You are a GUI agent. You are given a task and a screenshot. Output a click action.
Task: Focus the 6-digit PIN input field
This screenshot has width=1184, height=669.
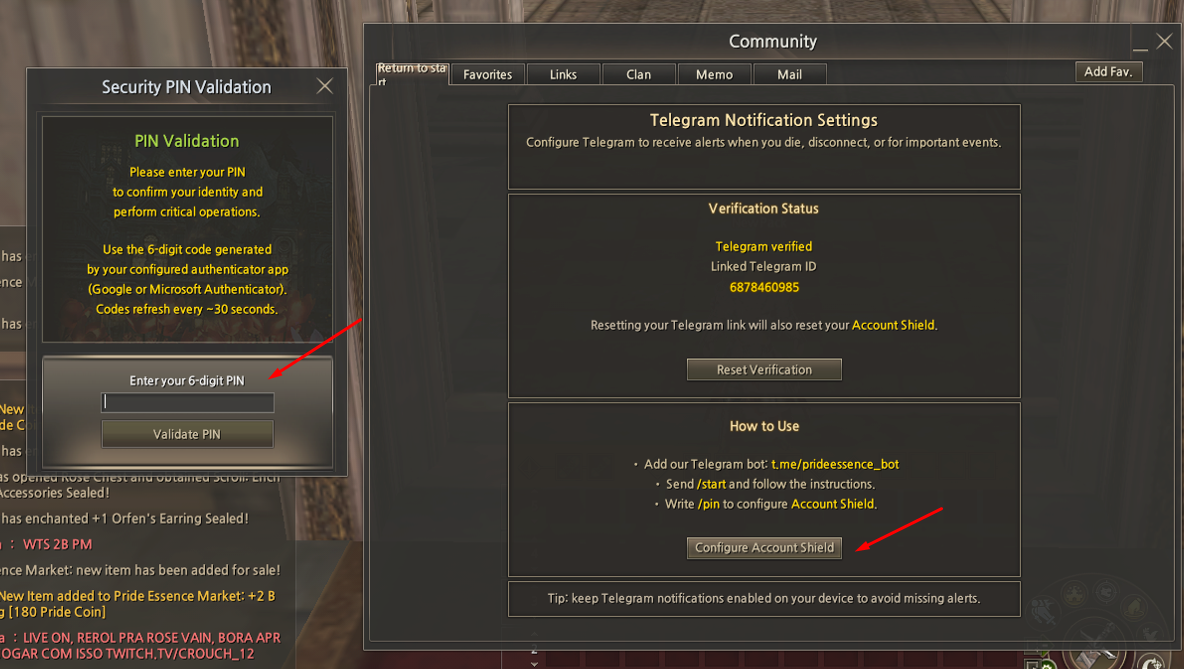187,402
